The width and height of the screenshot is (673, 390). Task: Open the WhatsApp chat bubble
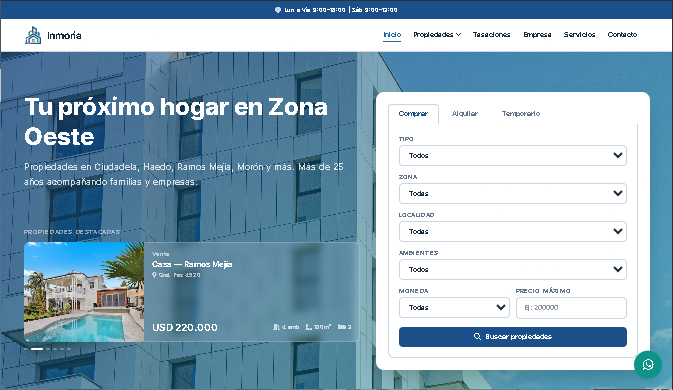(x=648, y=364)
